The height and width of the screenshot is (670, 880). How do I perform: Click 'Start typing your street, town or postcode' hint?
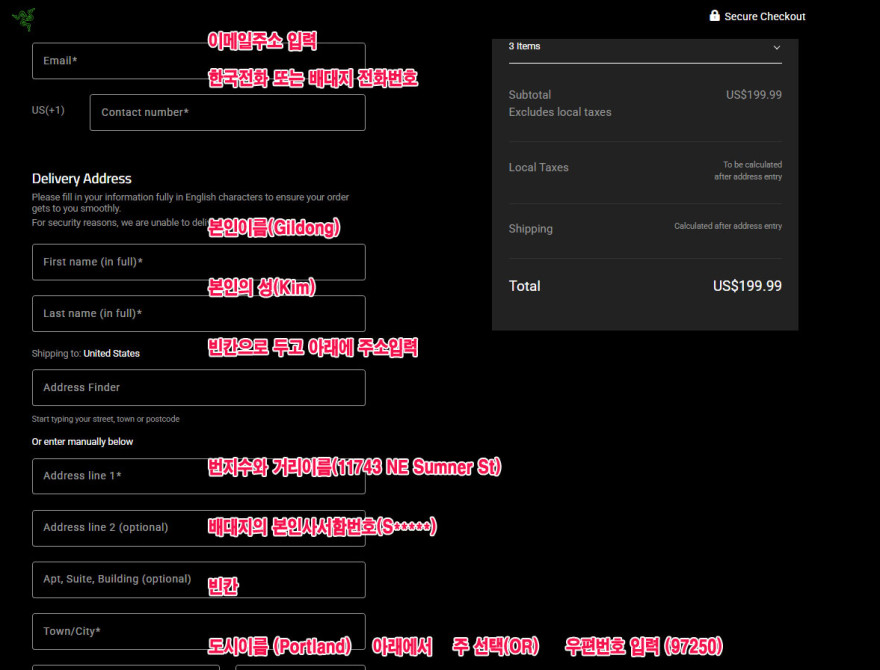(106, 419)
